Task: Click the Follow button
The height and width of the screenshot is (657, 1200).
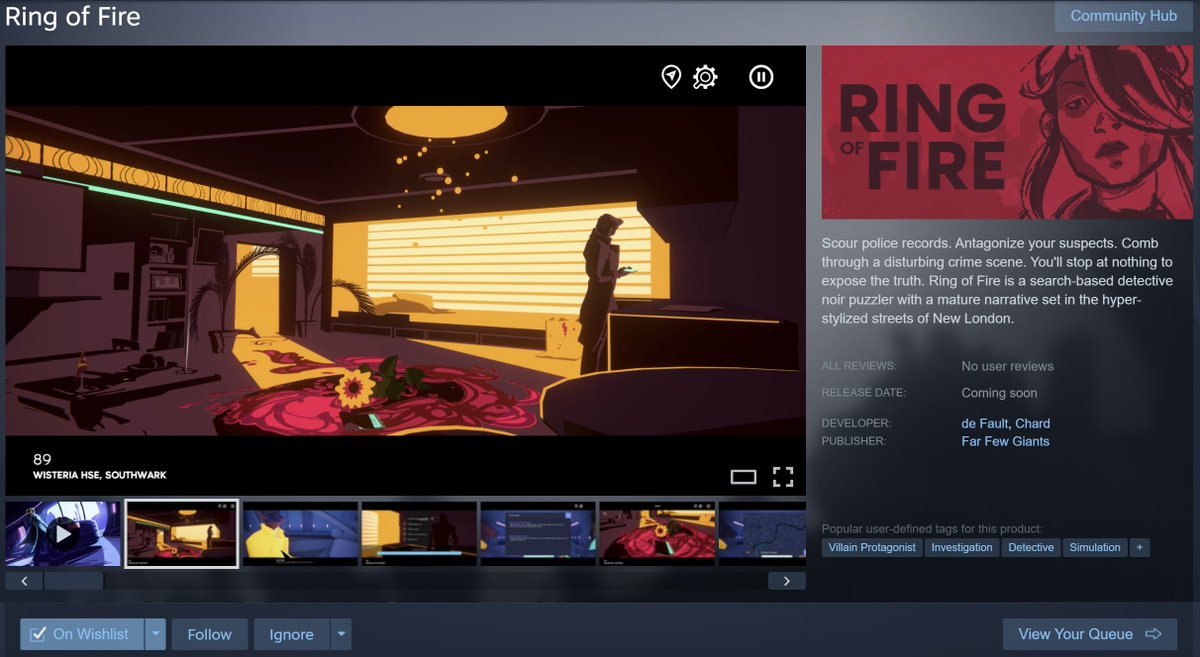Action: pos(209,634)
